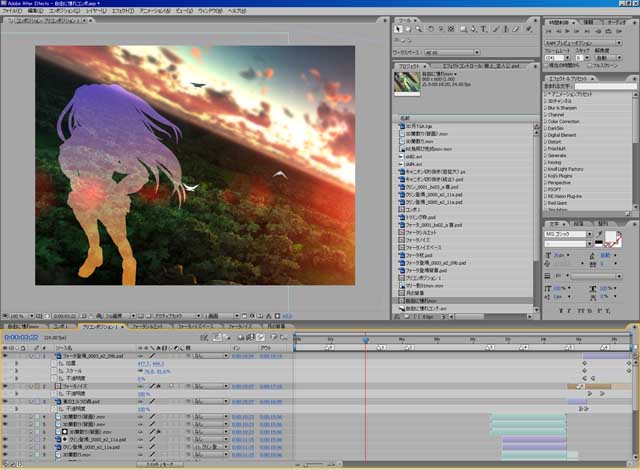Viewport: 640px width, 470px height.
Task: Click the text fill color swatch
Action: pyautogui.click(x=611, y=236)
